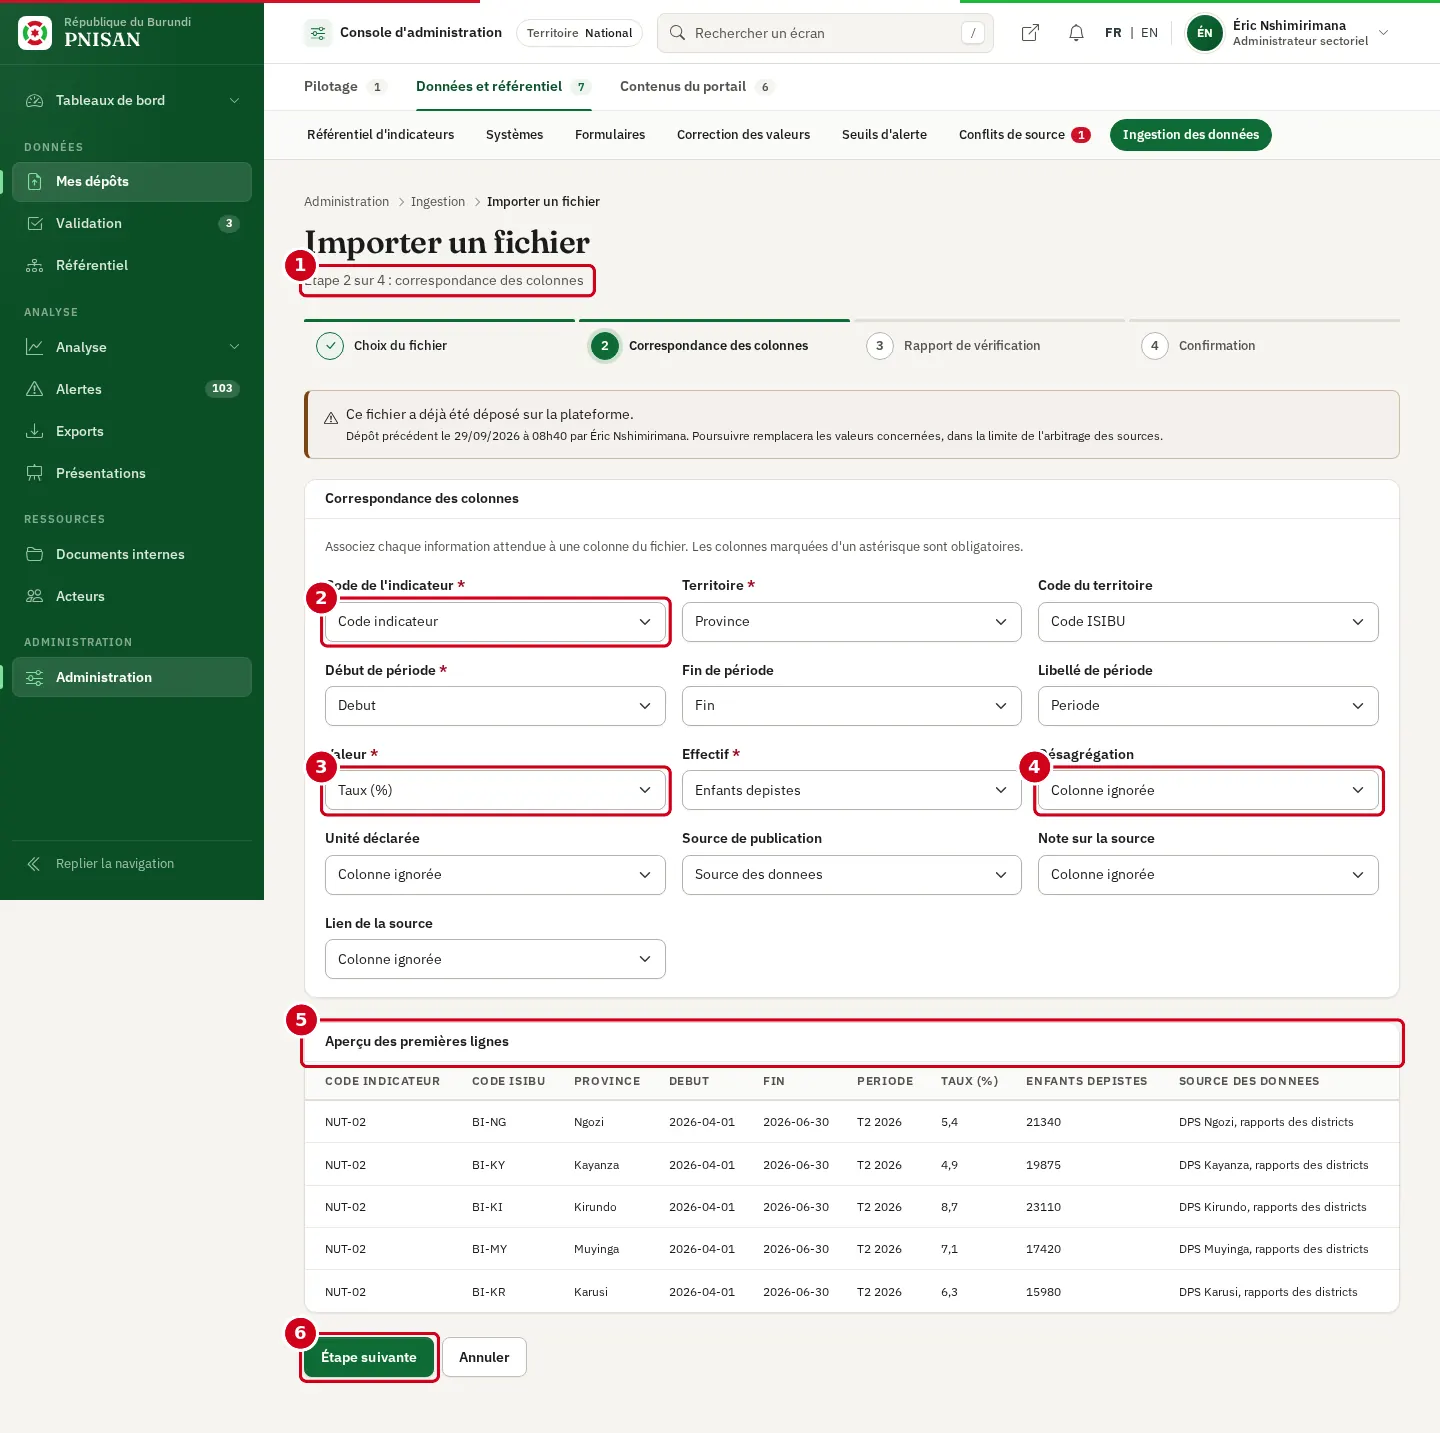Open the Source de publication dropdown
This screenshot has width=1440, height=1433.
pyautogui.click(x=852, y=875)
